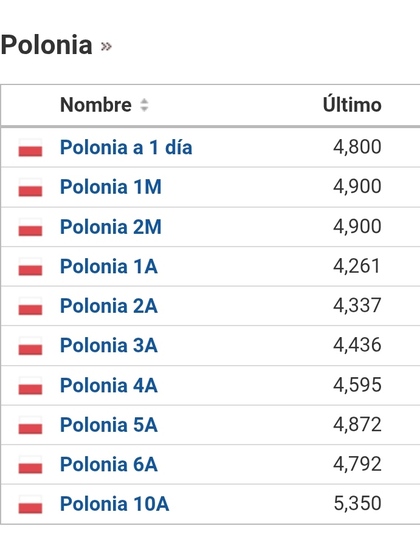Open the Polonia 10A bond link
Image resolution: width=420 pixels, height=560 pixels.
coord(115,504)
